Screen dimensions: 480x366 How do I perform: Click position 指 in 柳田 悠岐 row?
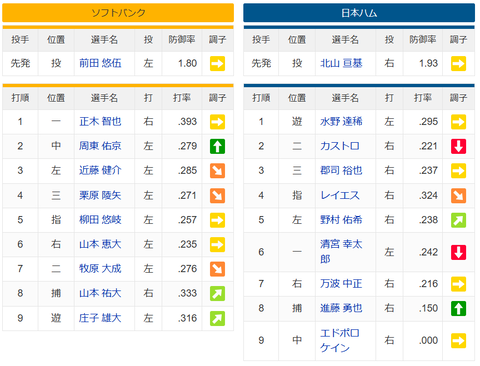coord(56,220)
